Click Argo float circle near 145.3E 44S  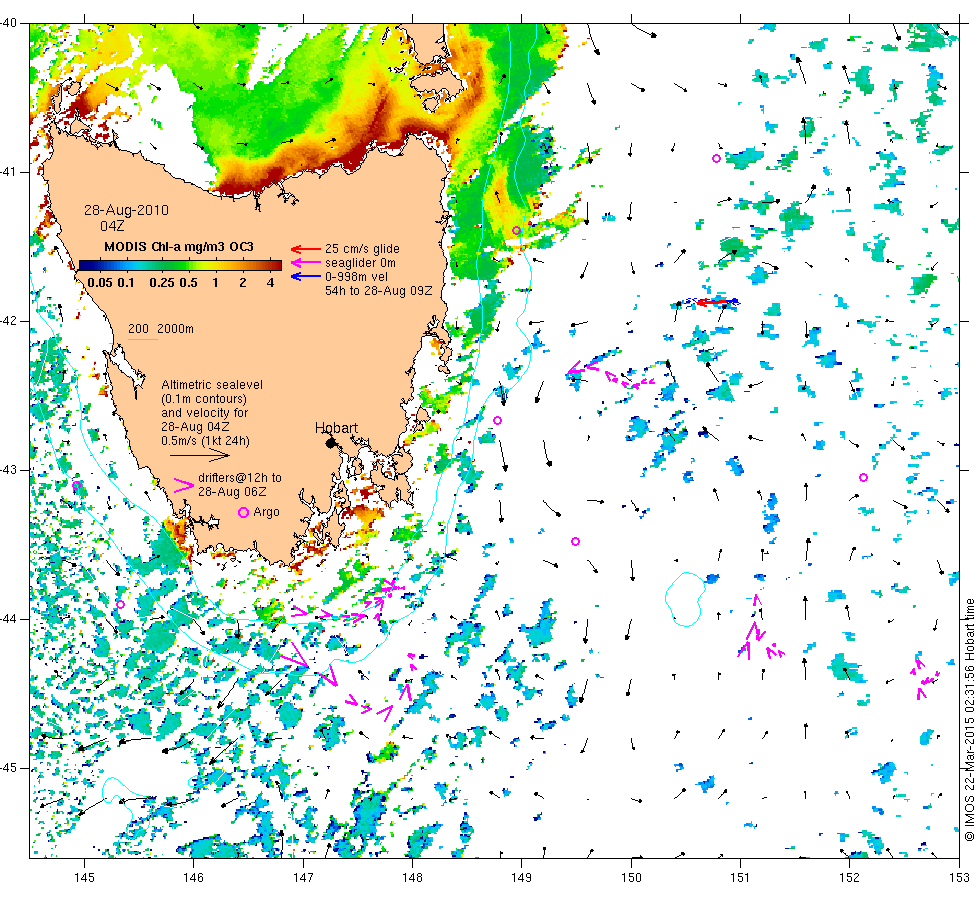[121, 604]
